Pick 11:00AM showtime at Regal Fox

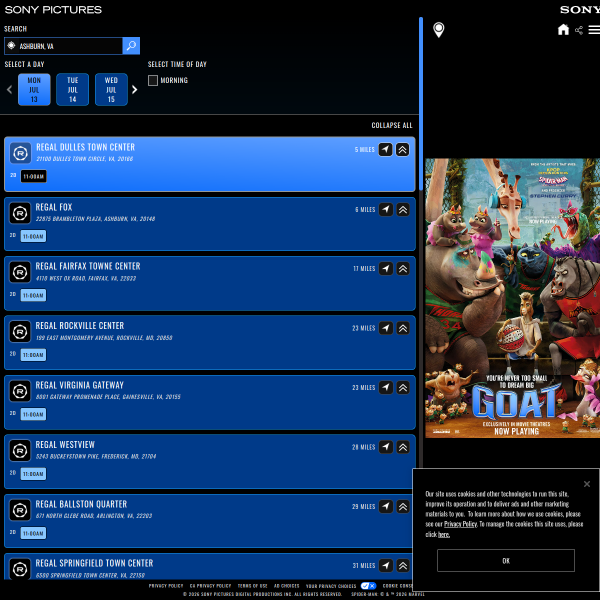[33, 236]
